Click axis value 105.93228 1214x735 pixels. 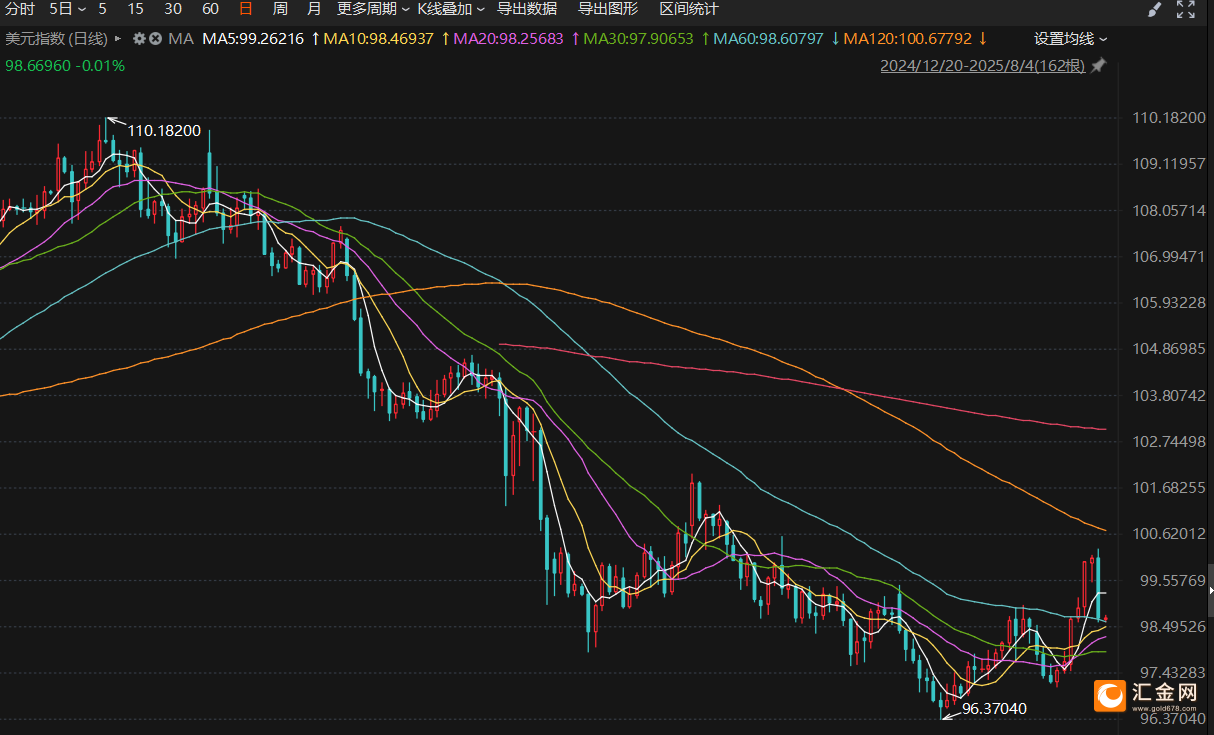click(1169, 303)
